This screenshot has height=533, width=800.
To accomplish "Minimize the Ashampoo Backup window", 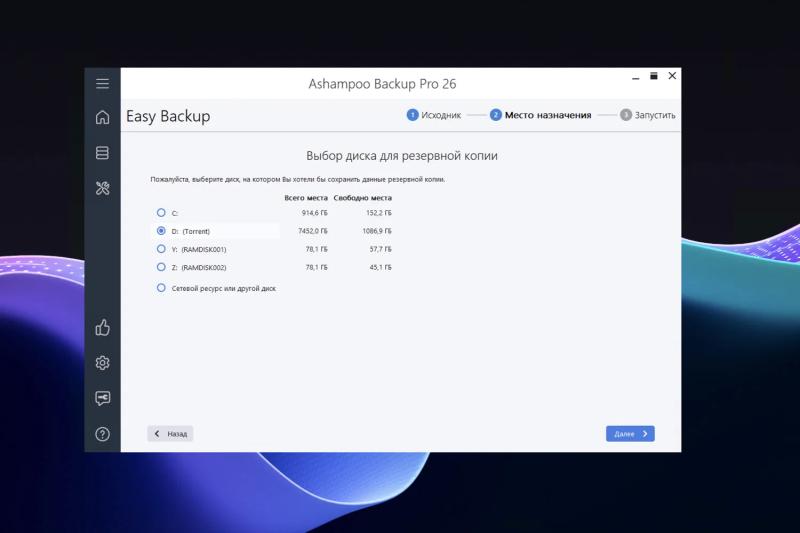I will (636, 77).
